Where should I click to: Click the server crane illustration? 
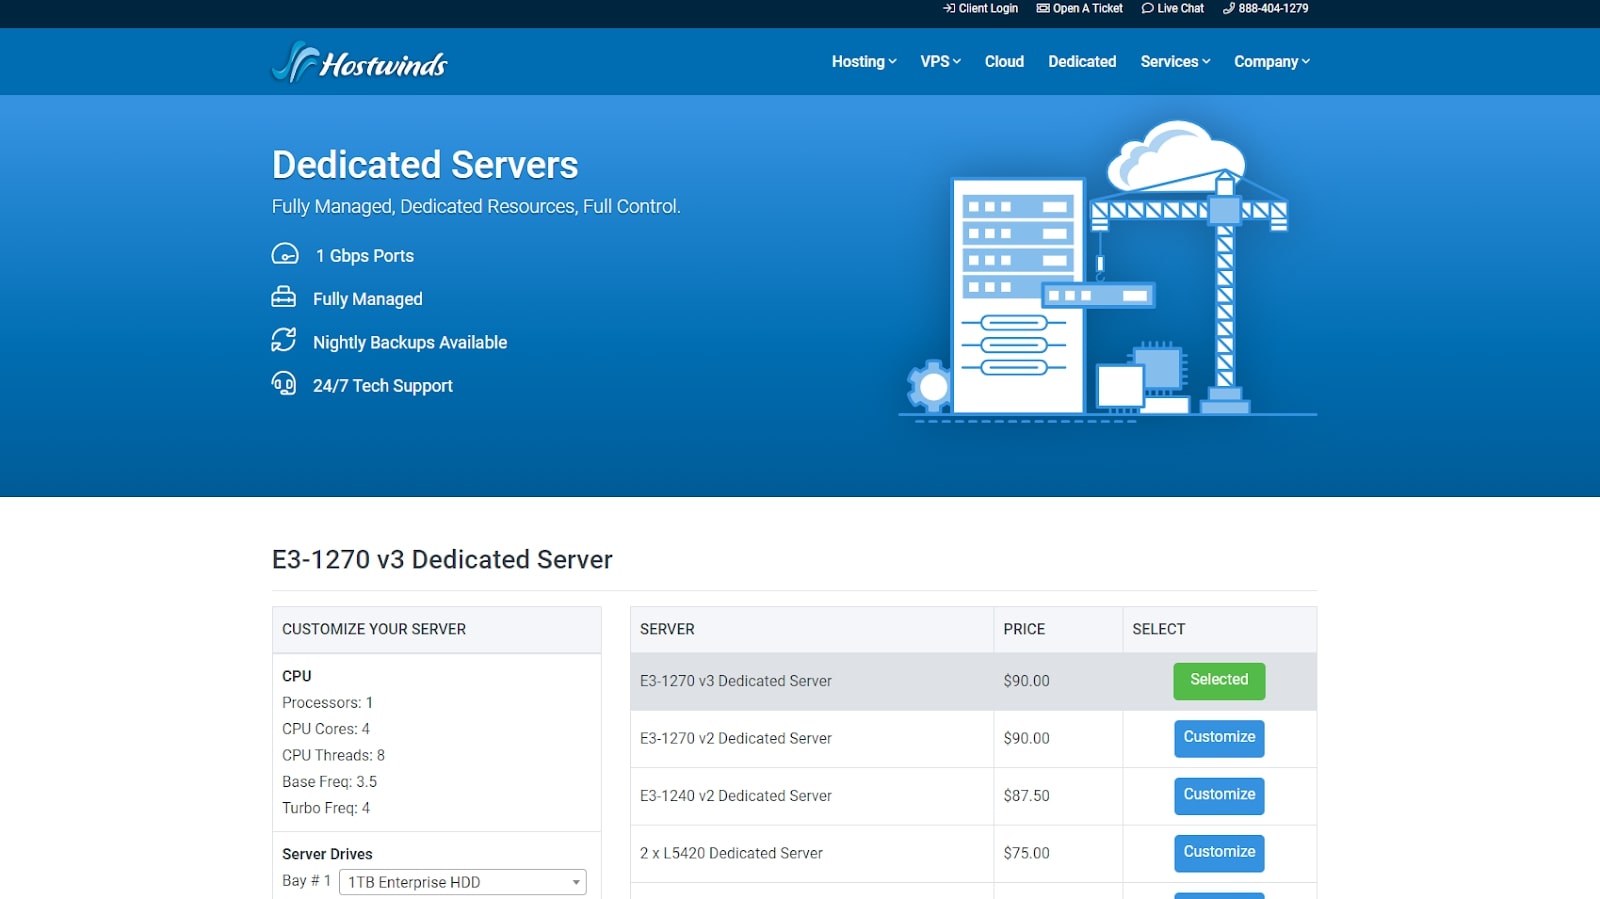(1108, 270)
